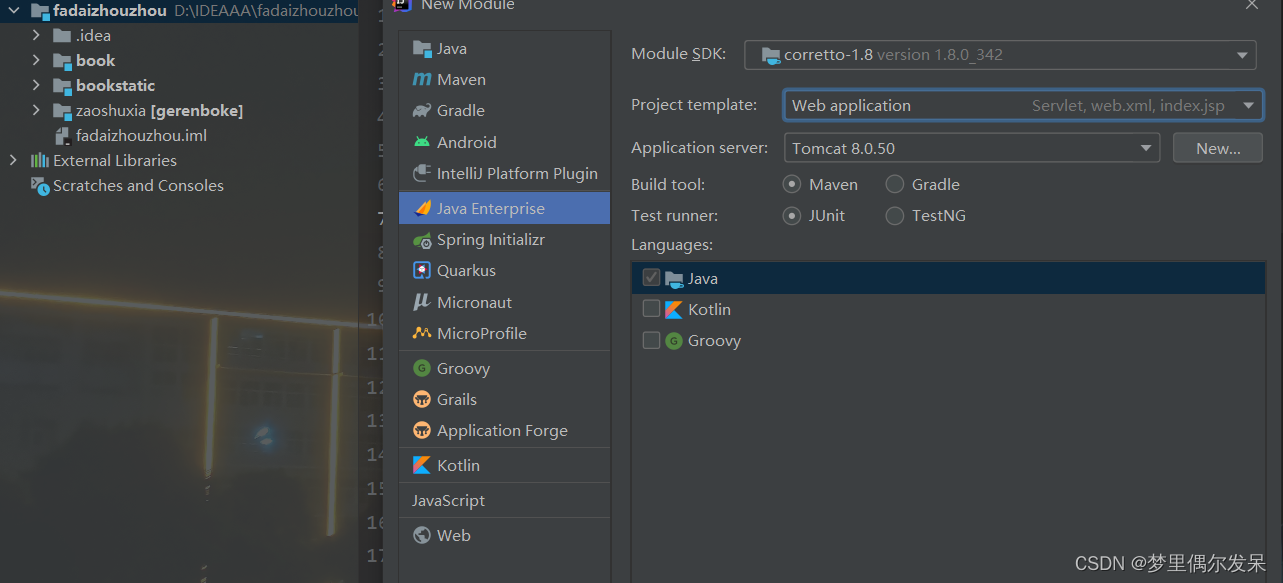Select the MicroProfile list entry
This screenshot has height=583, width=1283.
click(504, 333)
